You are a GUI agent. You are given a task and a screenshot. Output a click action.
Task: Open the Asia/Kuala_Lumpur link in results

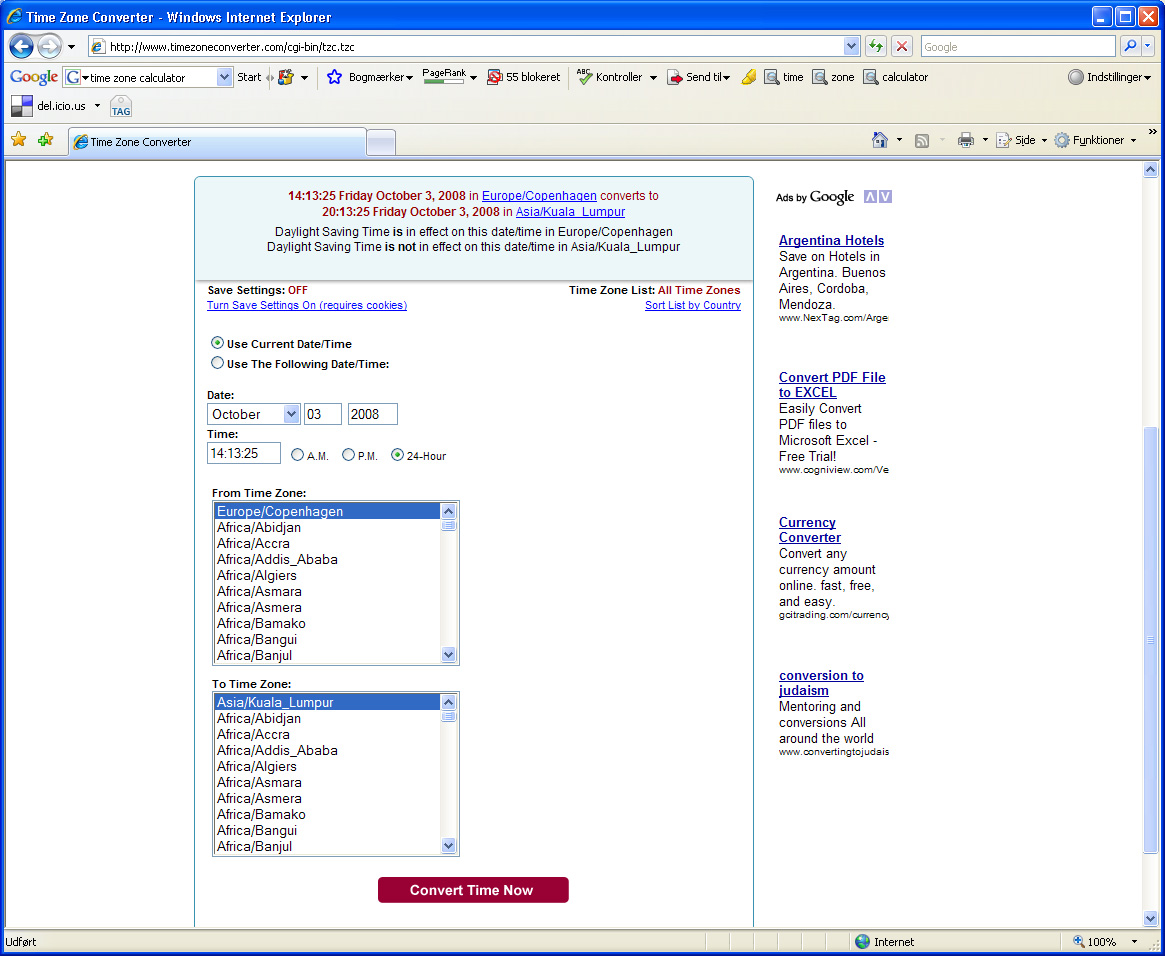click(570, 212)
